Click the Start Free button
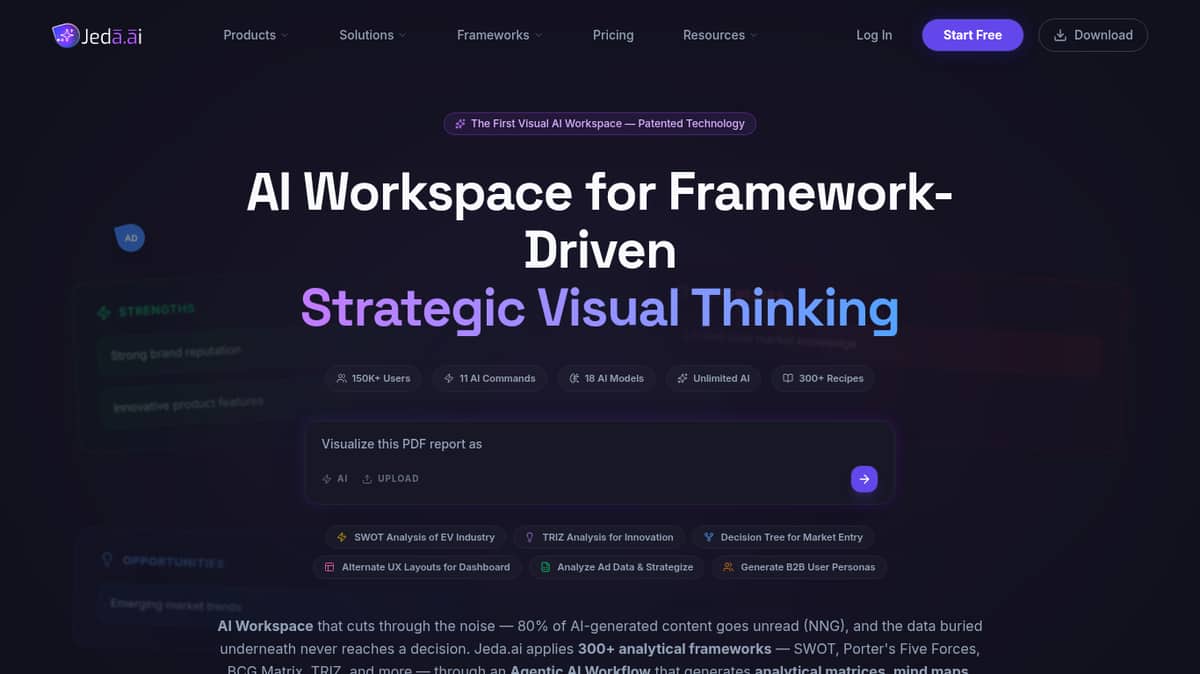Image resolution: width=1200 pixels, height=674 pixels. tap(972, 35)
